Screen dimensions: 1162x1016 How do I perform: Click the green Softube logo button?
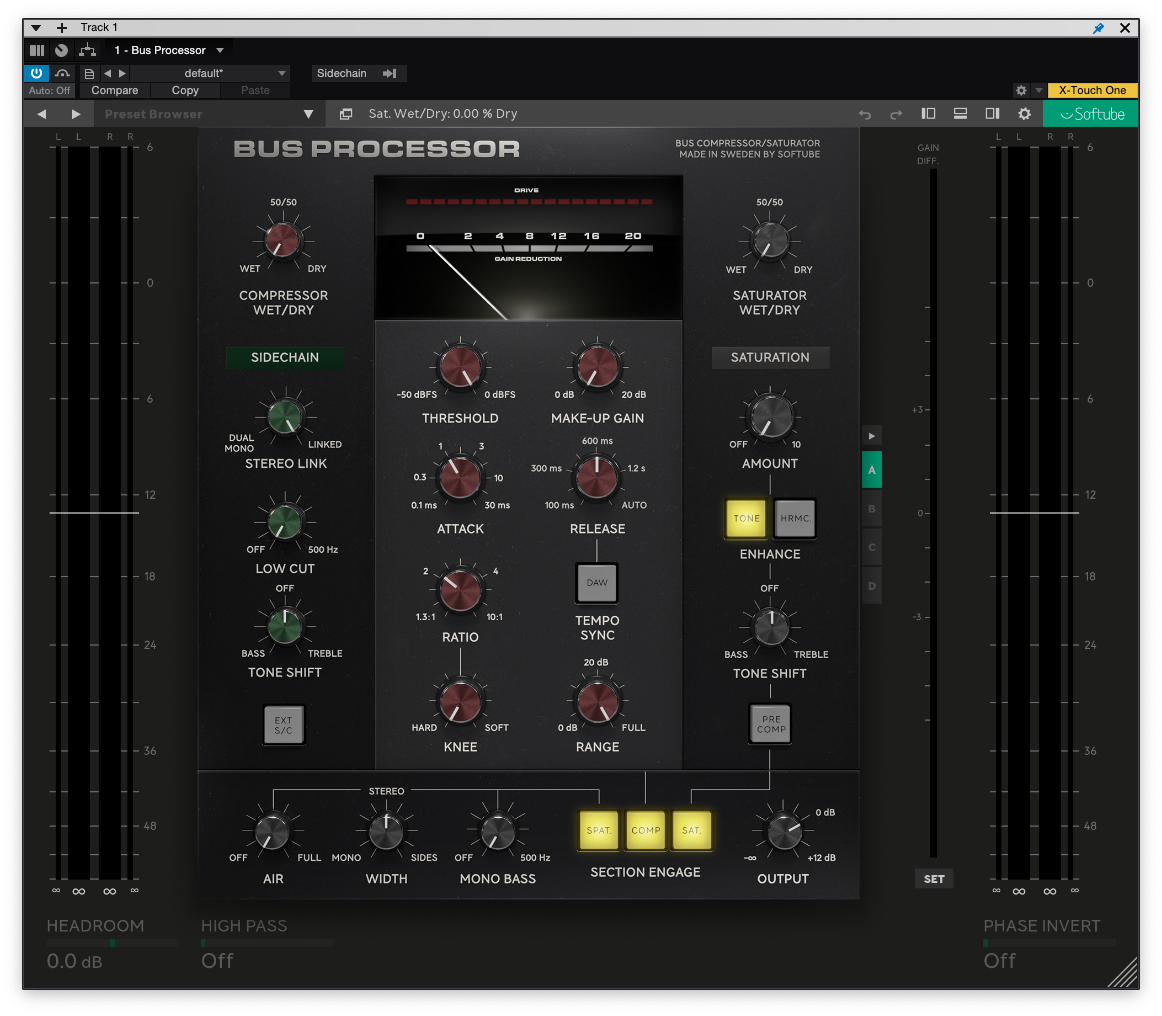(x=1090, y=114)
